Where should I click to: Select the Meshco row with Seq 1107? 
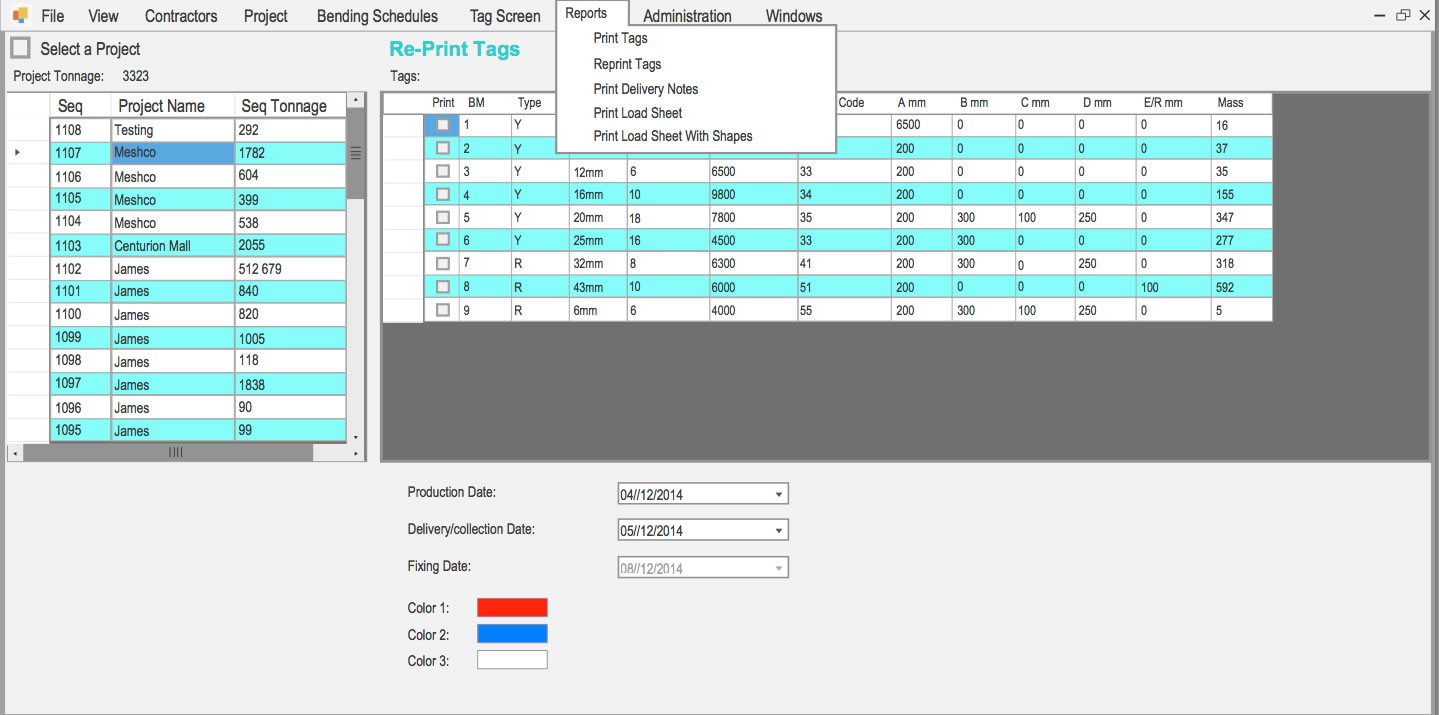pyautogui.click(x=172, y=153)
